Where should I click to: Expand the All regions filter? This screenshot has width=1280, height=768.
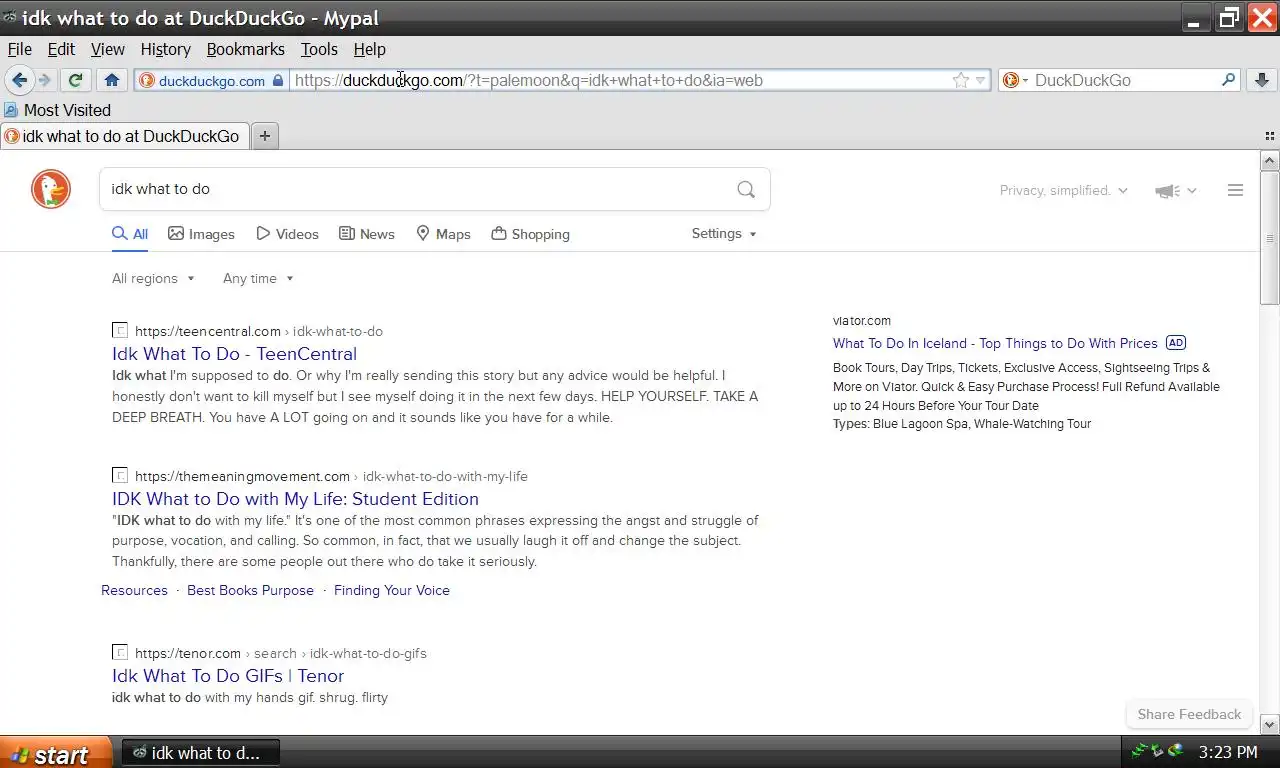[153, 278]
